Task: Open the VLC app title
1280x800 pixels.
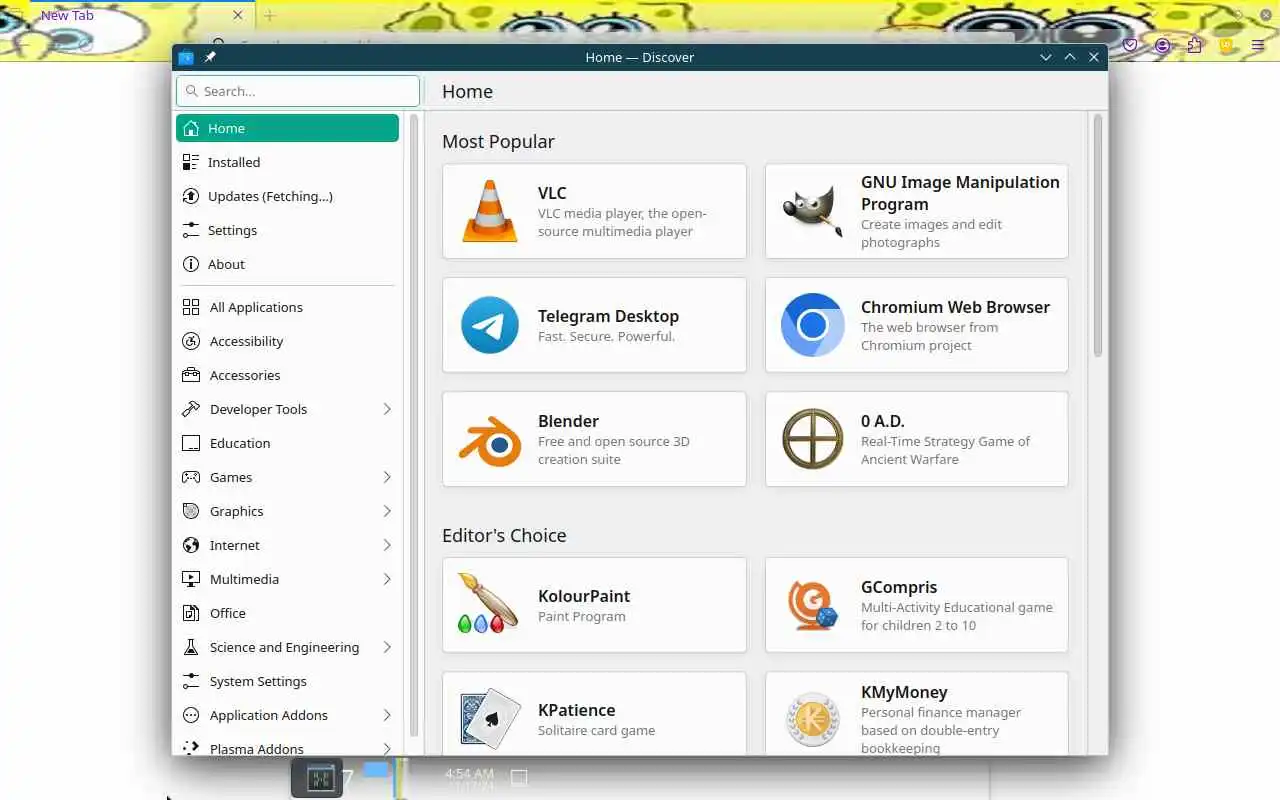Action: coord(552,193)
